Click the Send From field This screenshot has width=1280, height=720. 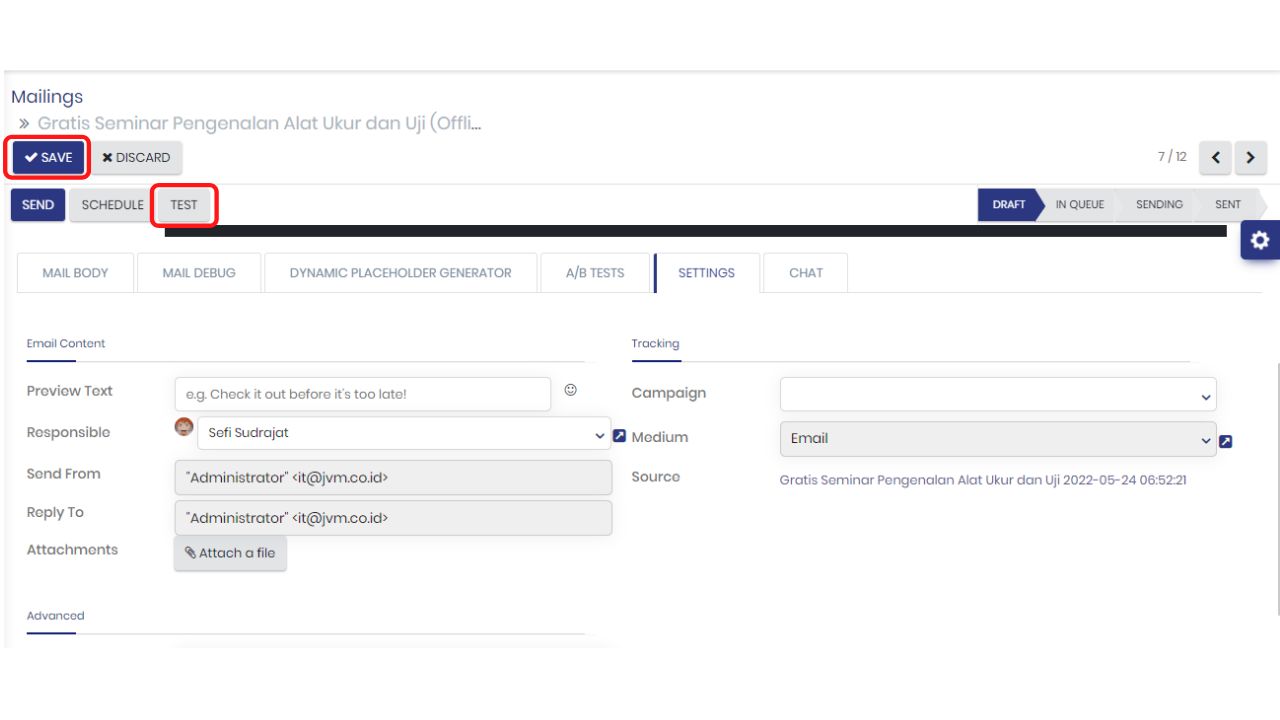pyautogui.click(x=393, y=478)
